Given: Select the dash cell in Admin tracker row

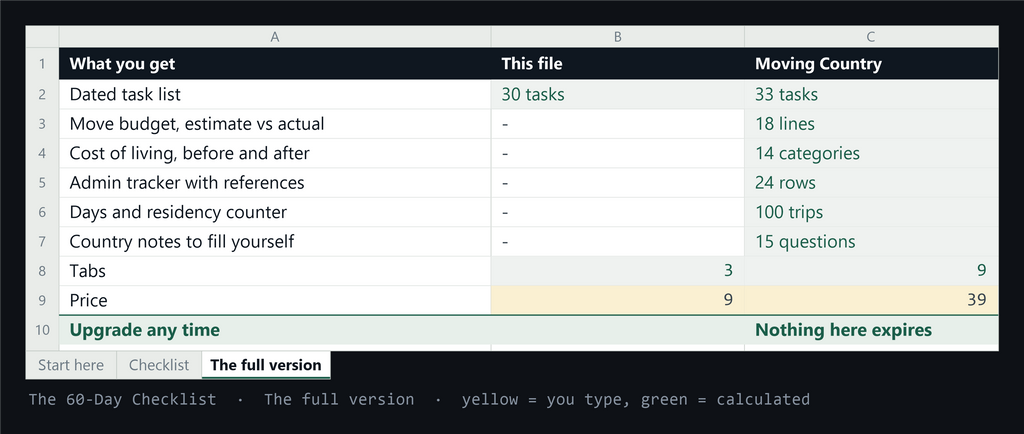Looking at the screenshot, I should click(617, 183).
